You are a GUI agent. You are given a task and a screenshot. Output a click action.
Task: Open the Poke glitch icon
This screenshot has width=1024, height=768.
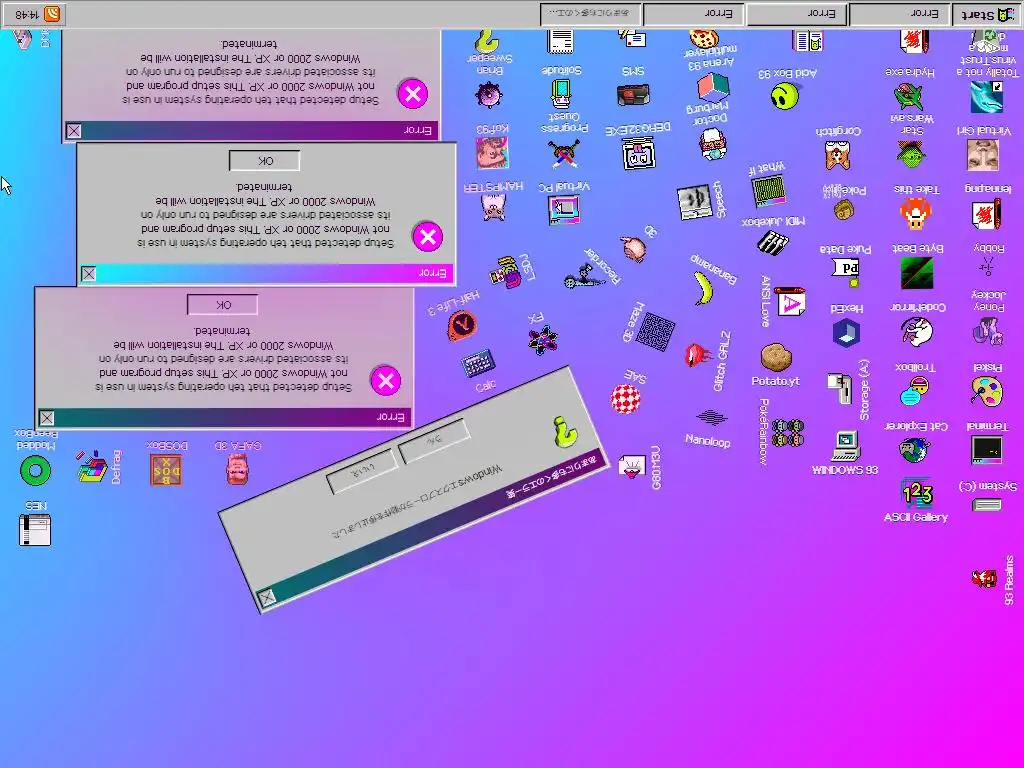(844, 210)
